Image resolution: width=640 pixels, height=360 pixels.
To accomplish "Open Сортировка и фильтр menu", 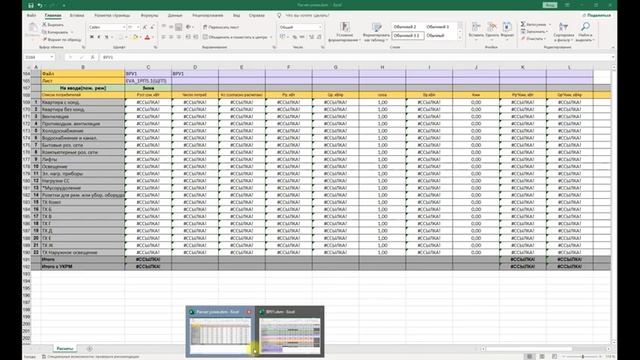I will tap(564, 32).
